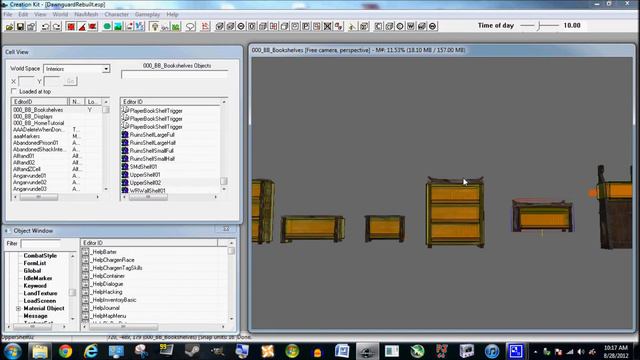640x360 pixels.
Task: Toggle the light bulb toolbar icon
Action: coord(154,27)
